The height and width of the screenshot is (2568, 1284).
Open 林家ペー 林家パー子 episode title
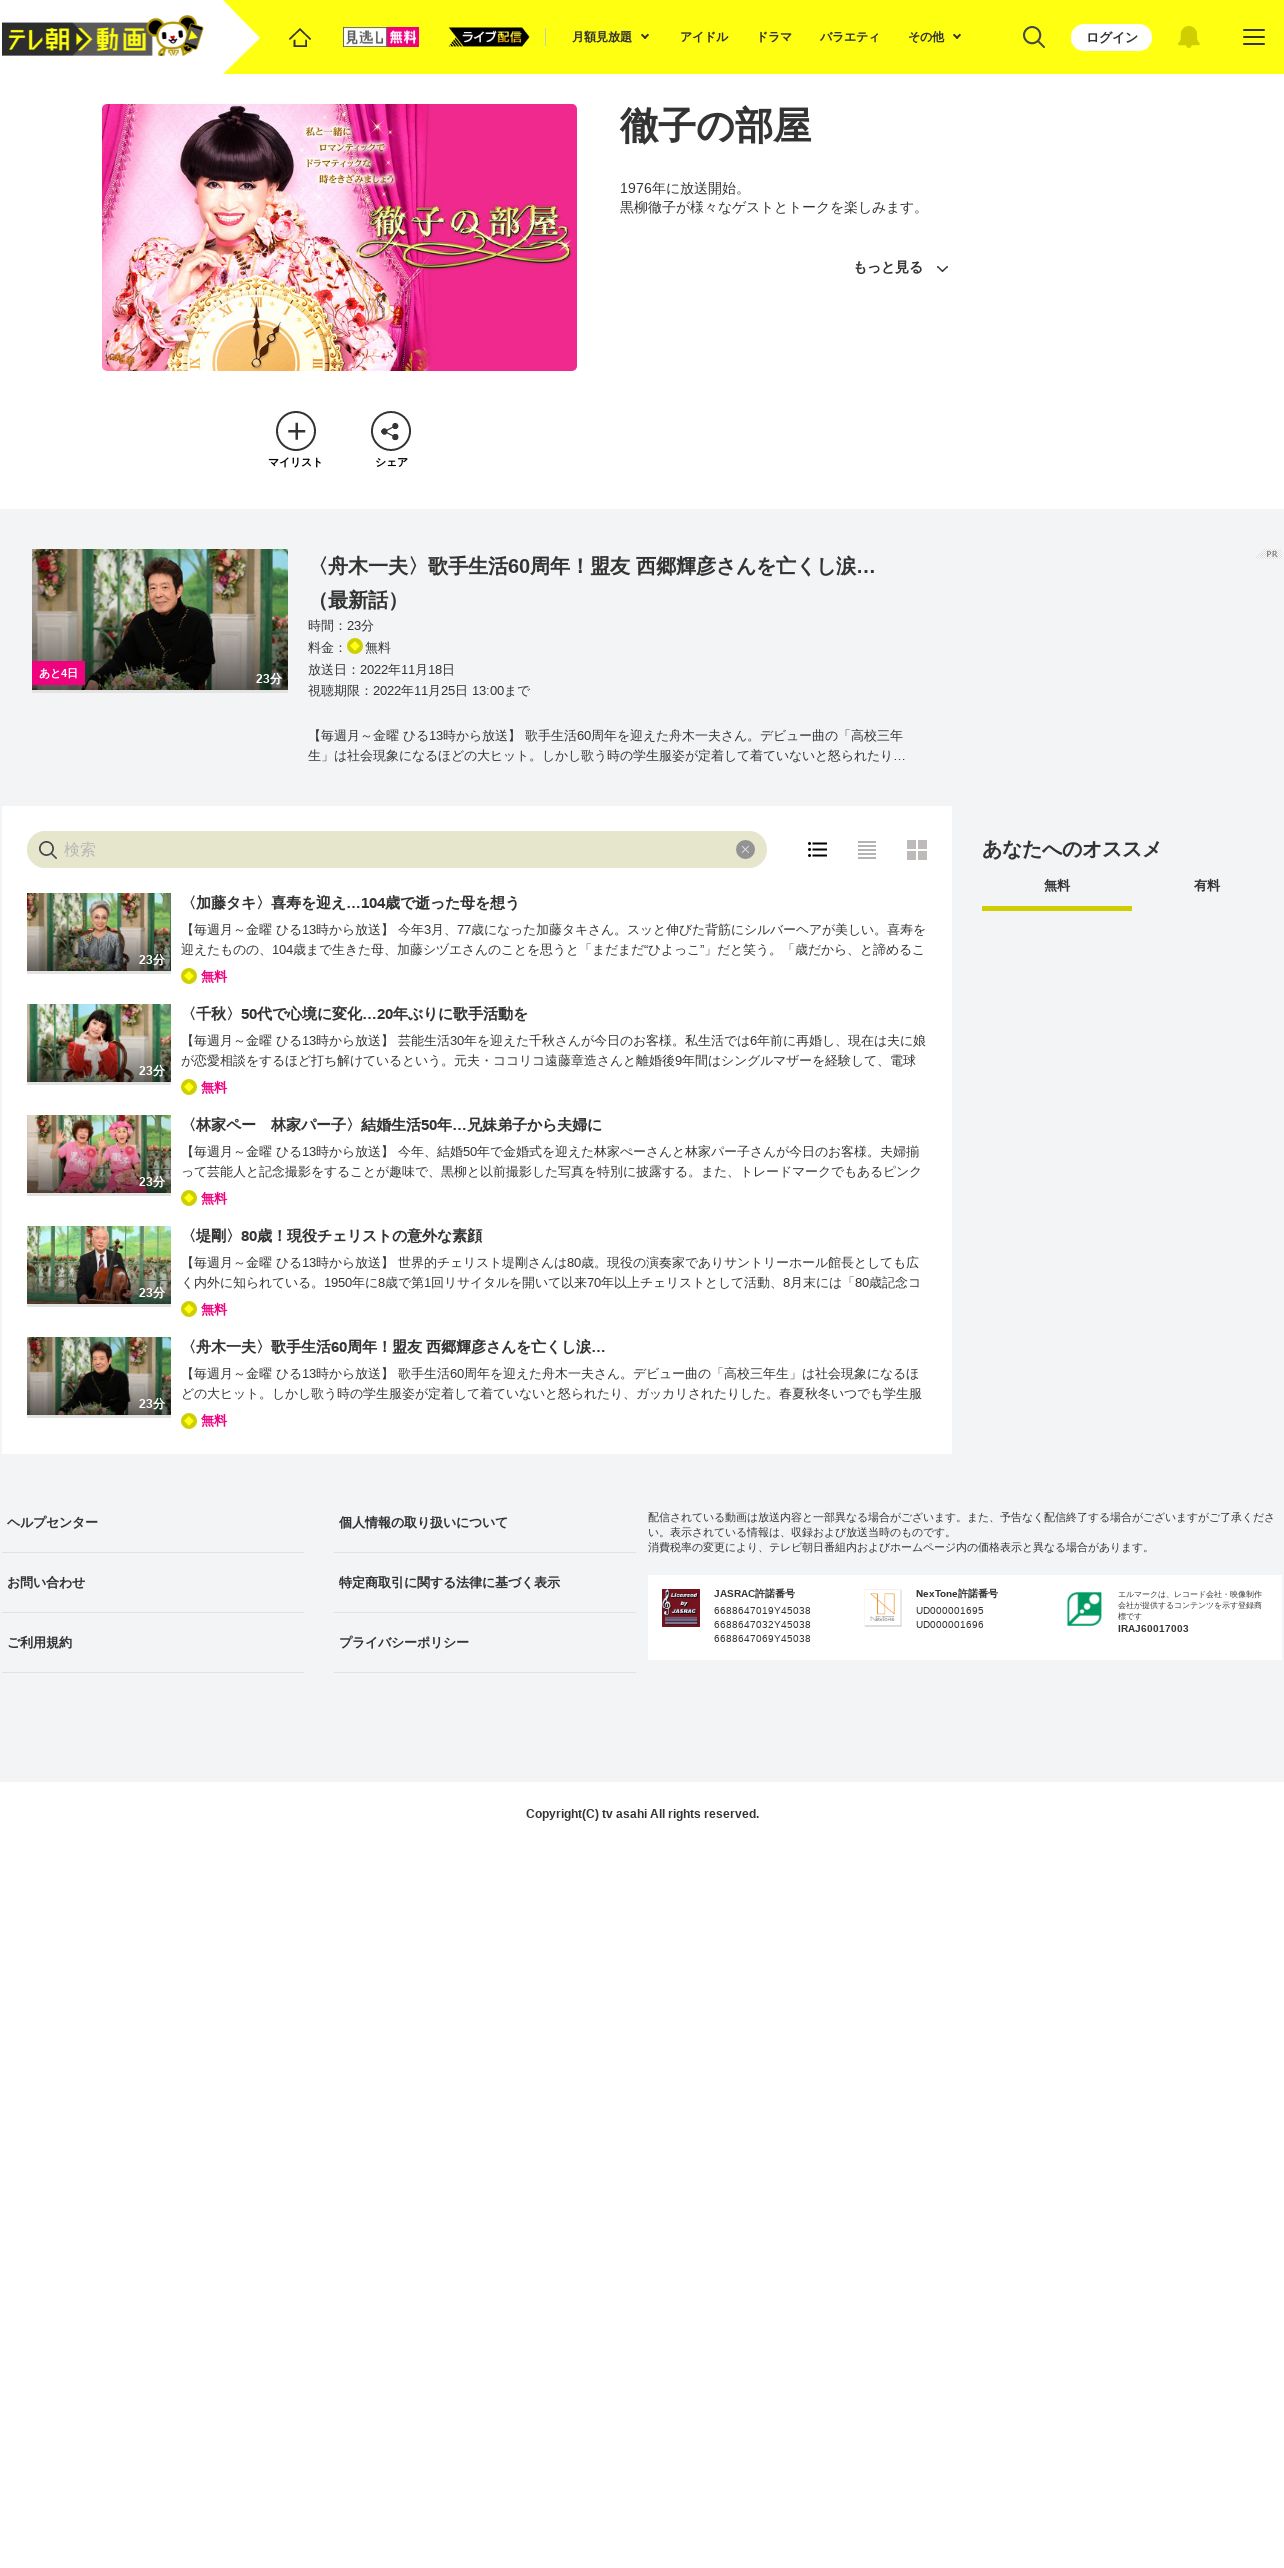392,1125
